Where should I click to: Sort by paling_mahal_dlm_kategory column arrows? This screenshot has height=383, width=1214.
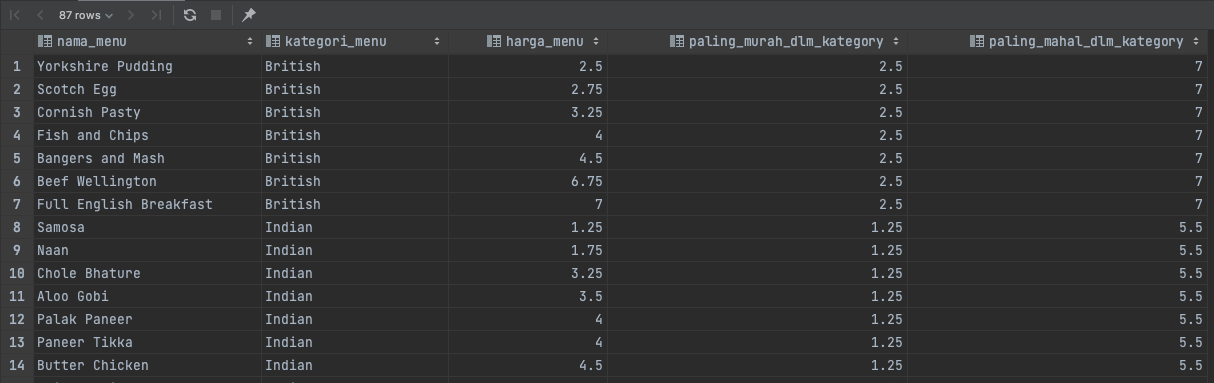1196,42
